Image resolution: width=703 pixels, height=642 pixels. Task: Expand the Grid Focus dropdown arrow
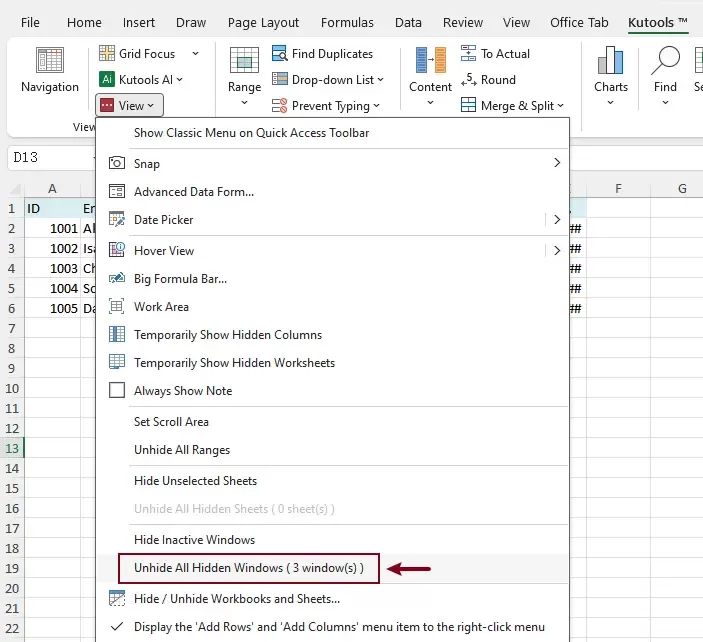coord(195,53)
